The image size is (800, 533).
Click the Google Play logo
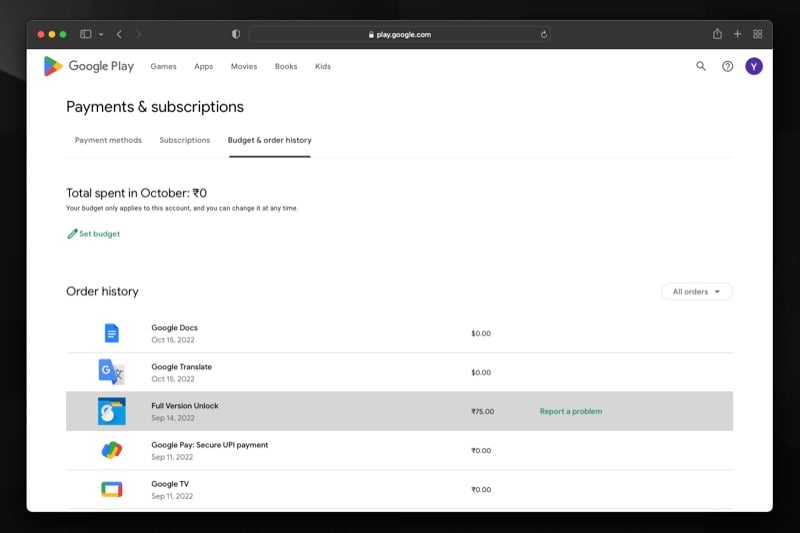pyautogui.click(x=89, y=66)
